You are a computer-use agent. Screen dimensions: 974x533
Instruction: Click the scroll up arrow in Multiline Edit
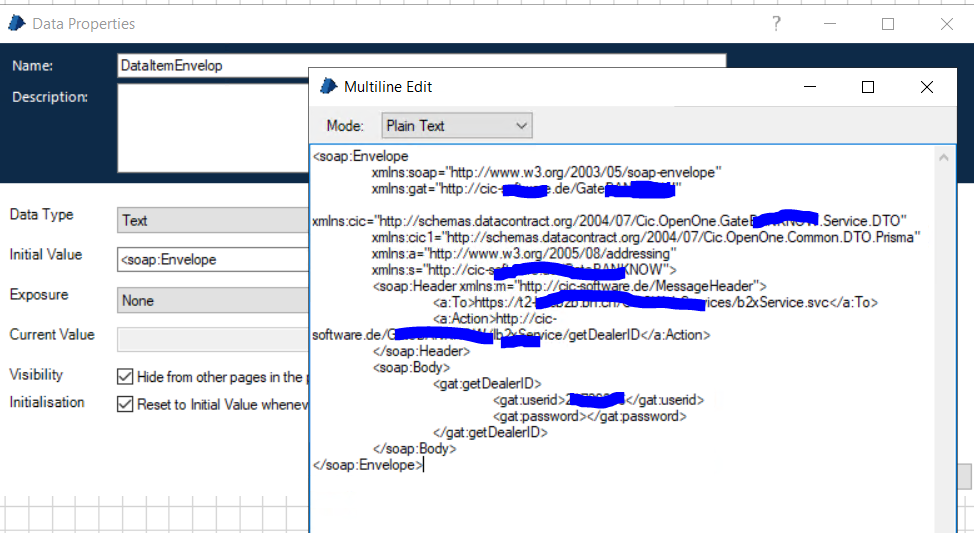pyautogui.click(x=944, y=156)
